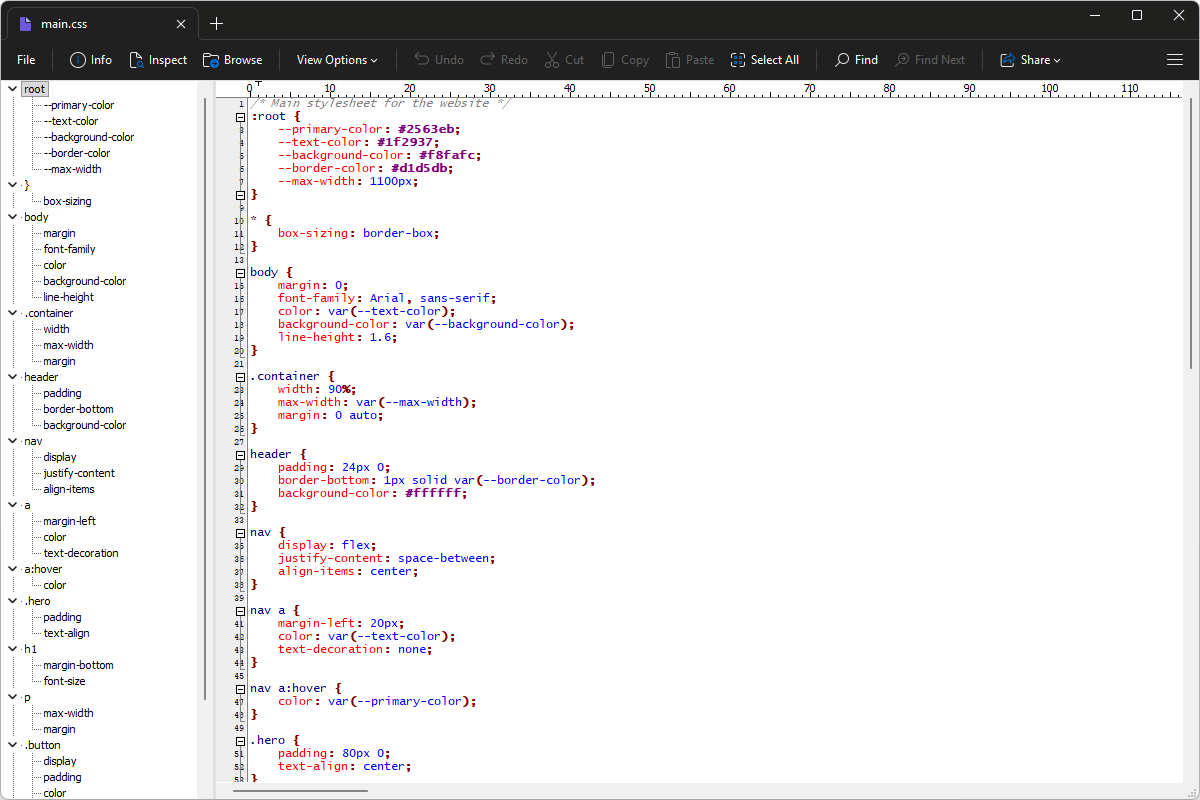Image resolution: width=1200 pixels, height=800 pixels.
Task: Click the Find magnifier button
Action: pyautogui.click(x=857, y=60)
